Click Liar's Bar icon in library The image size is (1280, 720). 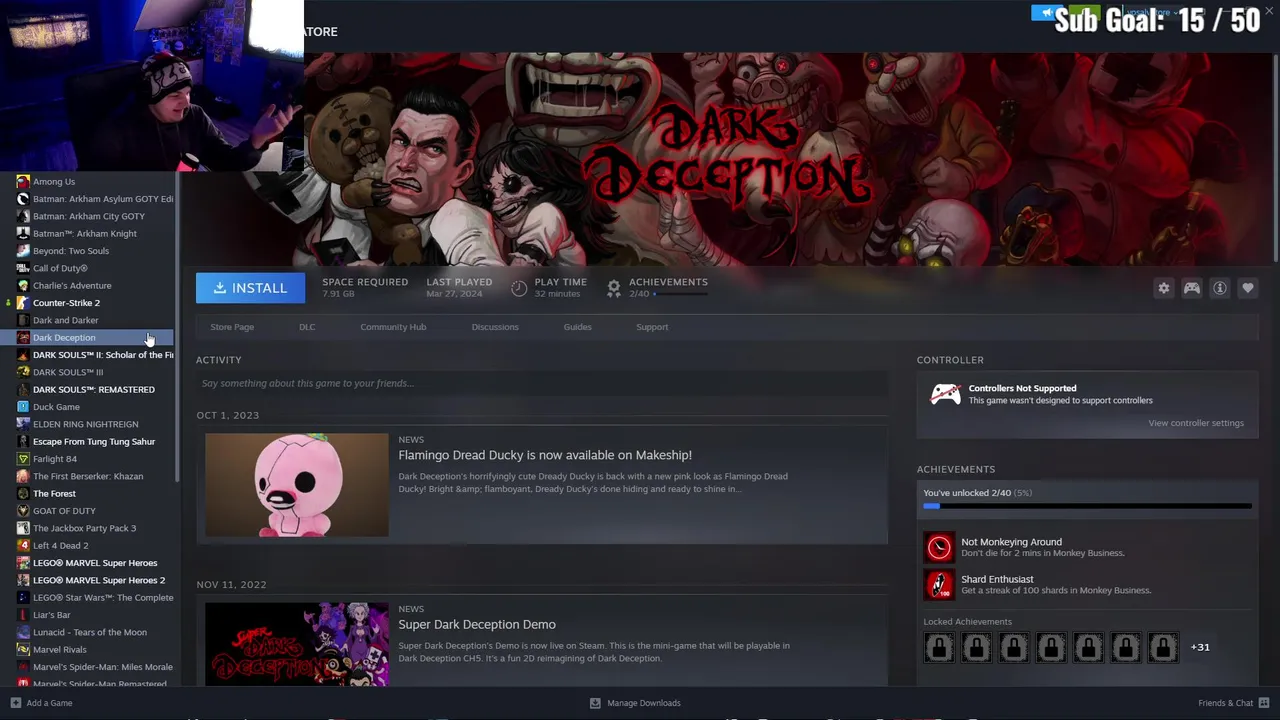point(23,615)
